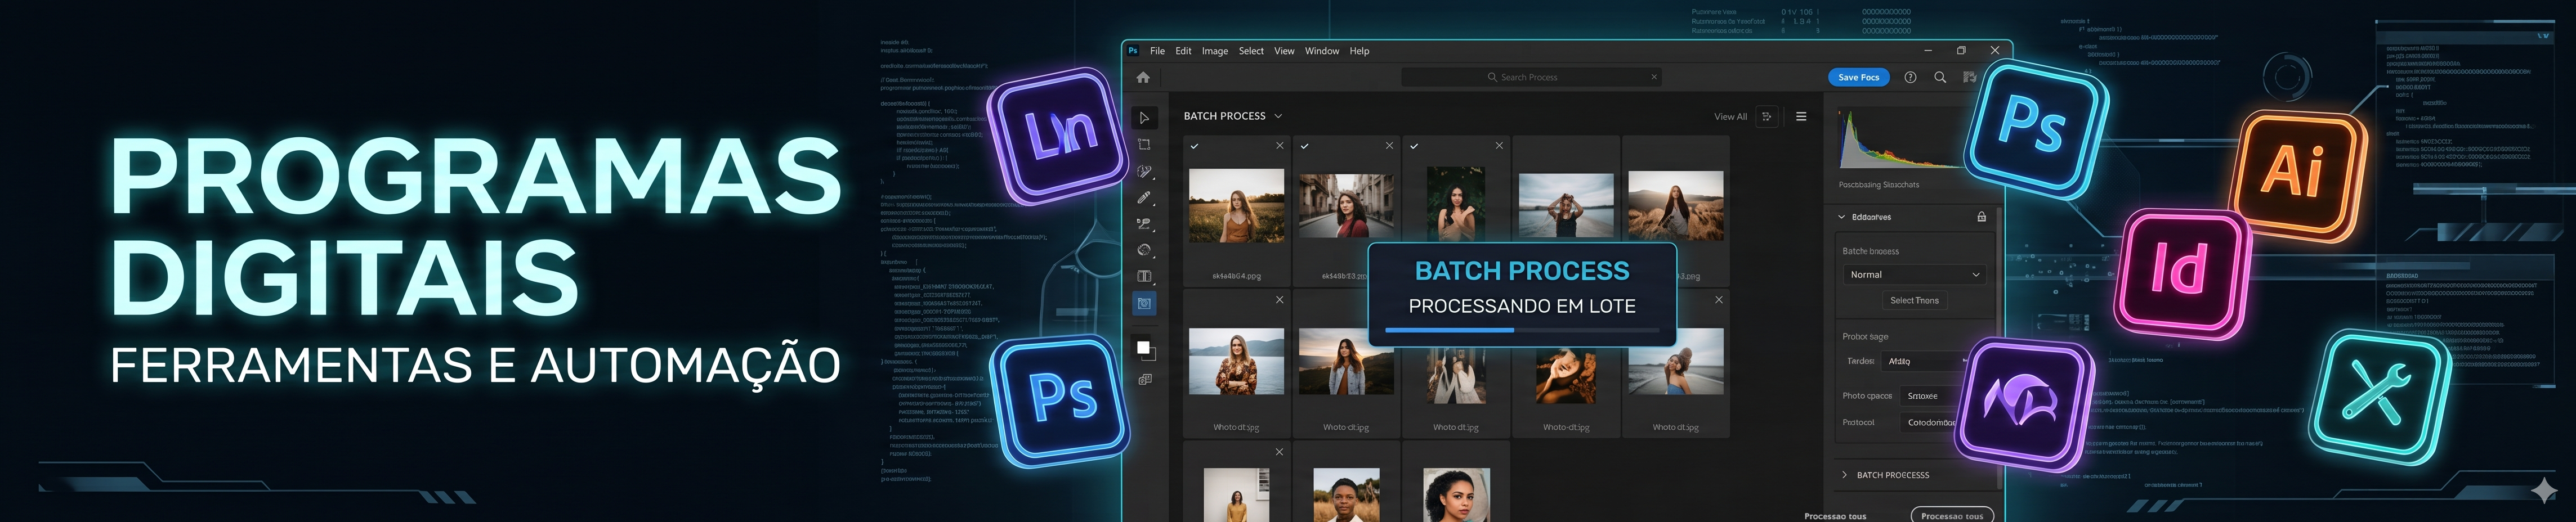Open the View menu
This screenshot has height=522, width=2576.
click(x=1284, y=51)
